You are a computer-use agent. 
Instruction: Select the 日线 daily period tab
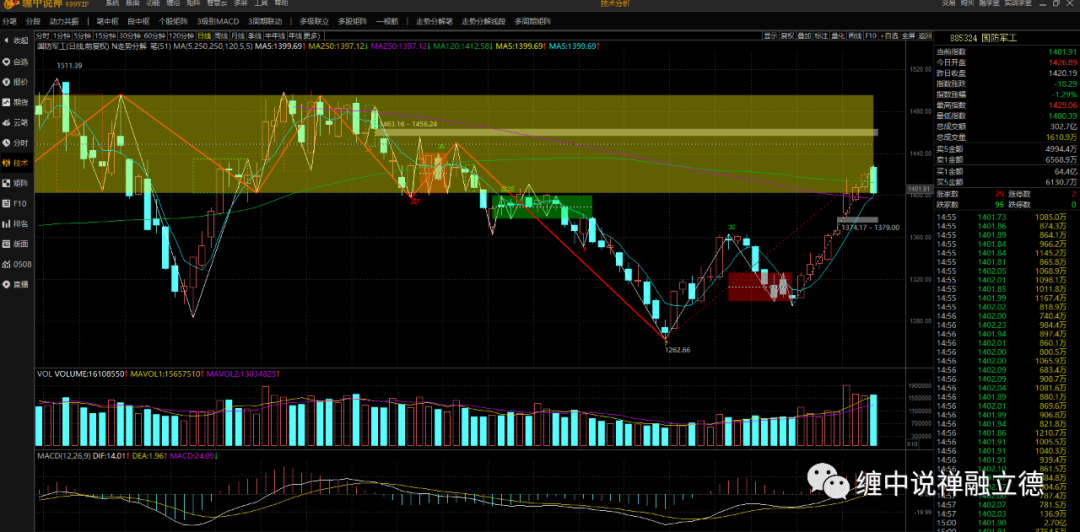204,35
